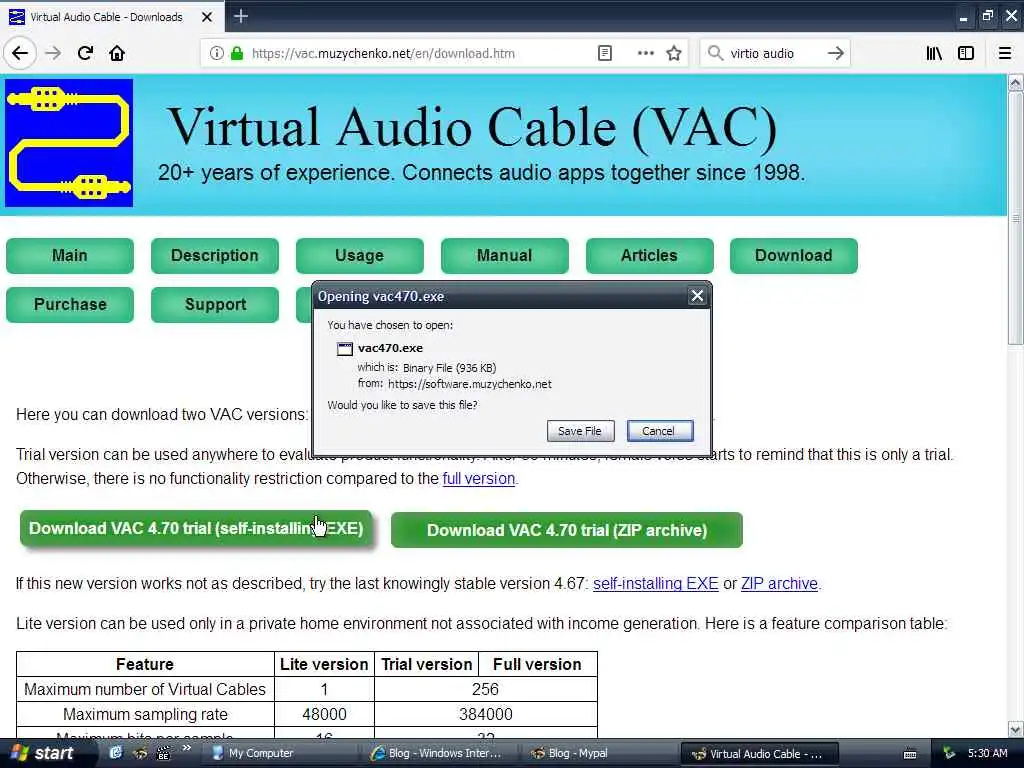Cancel the vac470.exe download dialog
Image resolution: width=1024 pixels, height=768 pixels.
[x=660, y=431]
